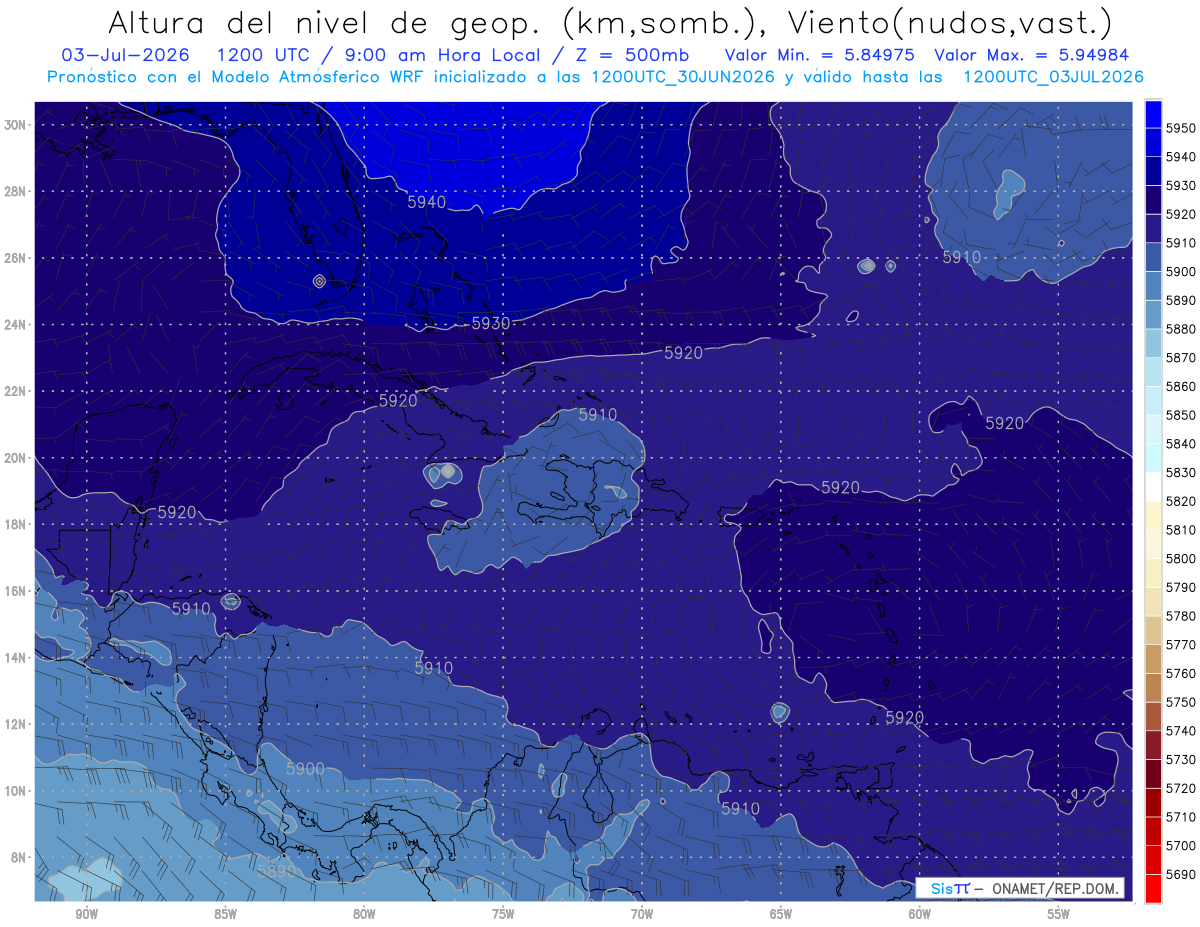This screenshot has height=927, width=1200.
Task: Click the brown swatch between 5750 and 5760
Action: (x=1153, y=687)
